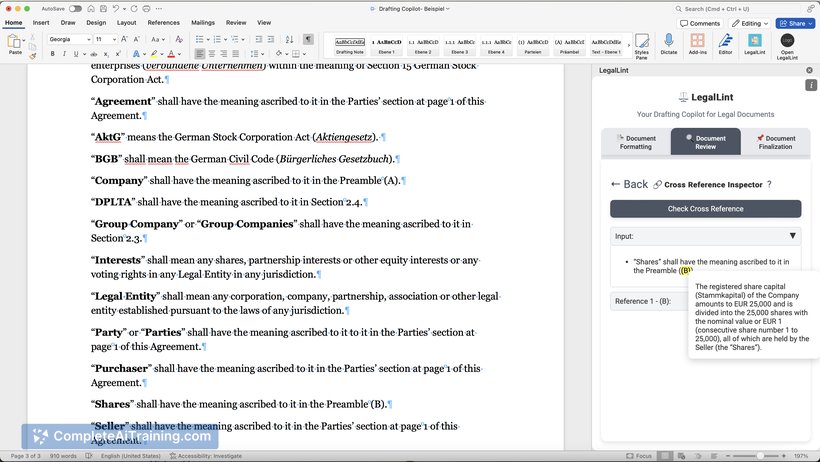Viewport: 820px width, 462px height.
Task: Decrease font size with smaller A
Action: [x=136, y=39]
